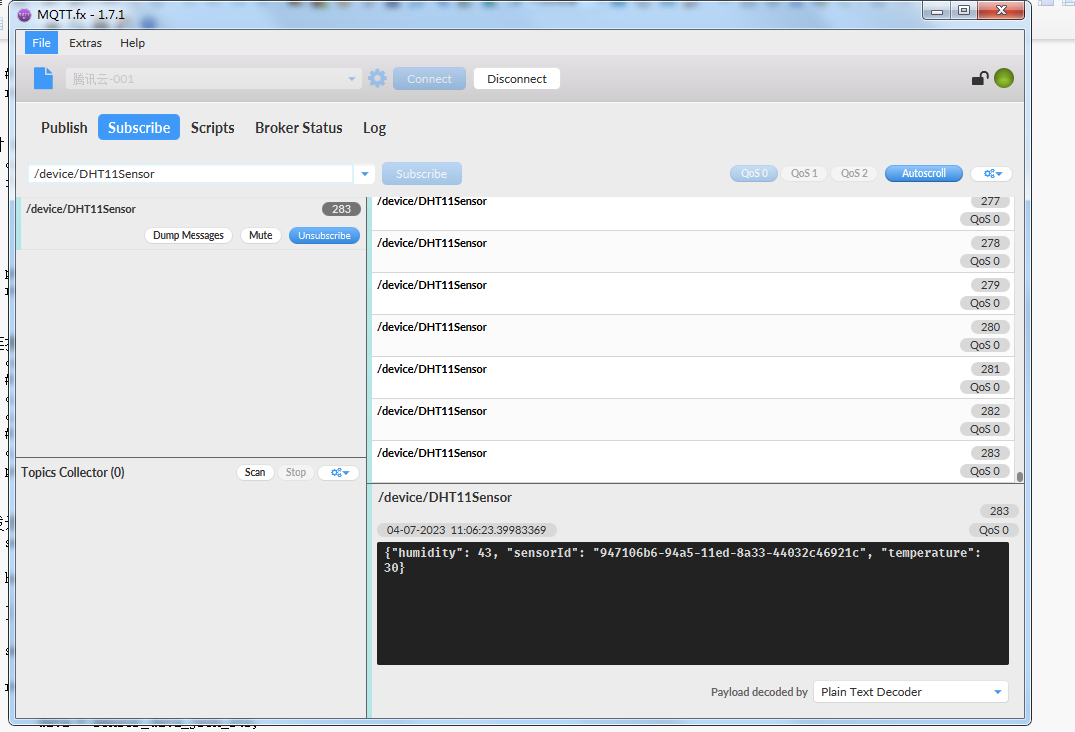The height and width of the screenshot is (732, 1075).
Task: Open the Plain Text Decoder dropdown
Action: click(x=911, y=692)
